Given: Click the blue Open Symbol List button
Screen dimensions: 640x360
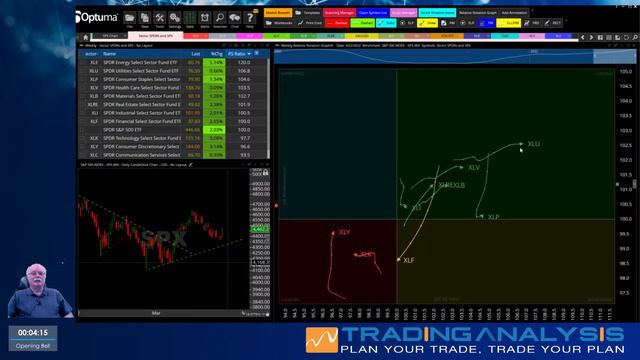Looking at the screenshot, I should (373, 13).
